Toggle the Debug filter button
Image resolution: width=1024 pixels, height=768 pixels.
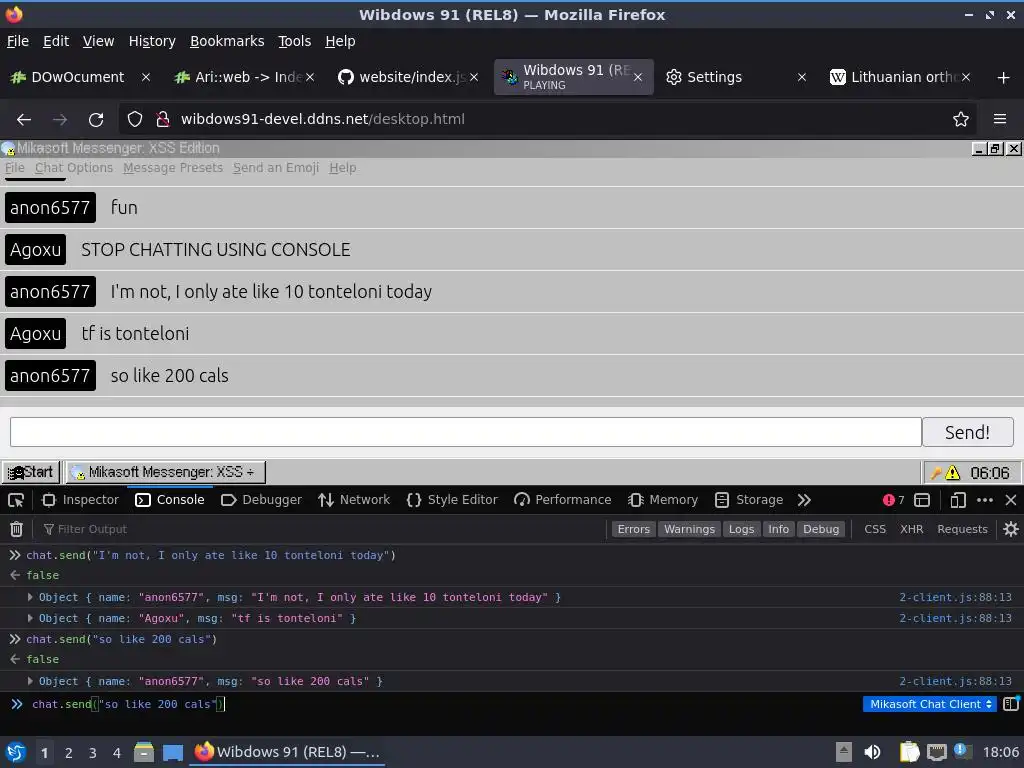pyautogui.click(x=820, y=529)
